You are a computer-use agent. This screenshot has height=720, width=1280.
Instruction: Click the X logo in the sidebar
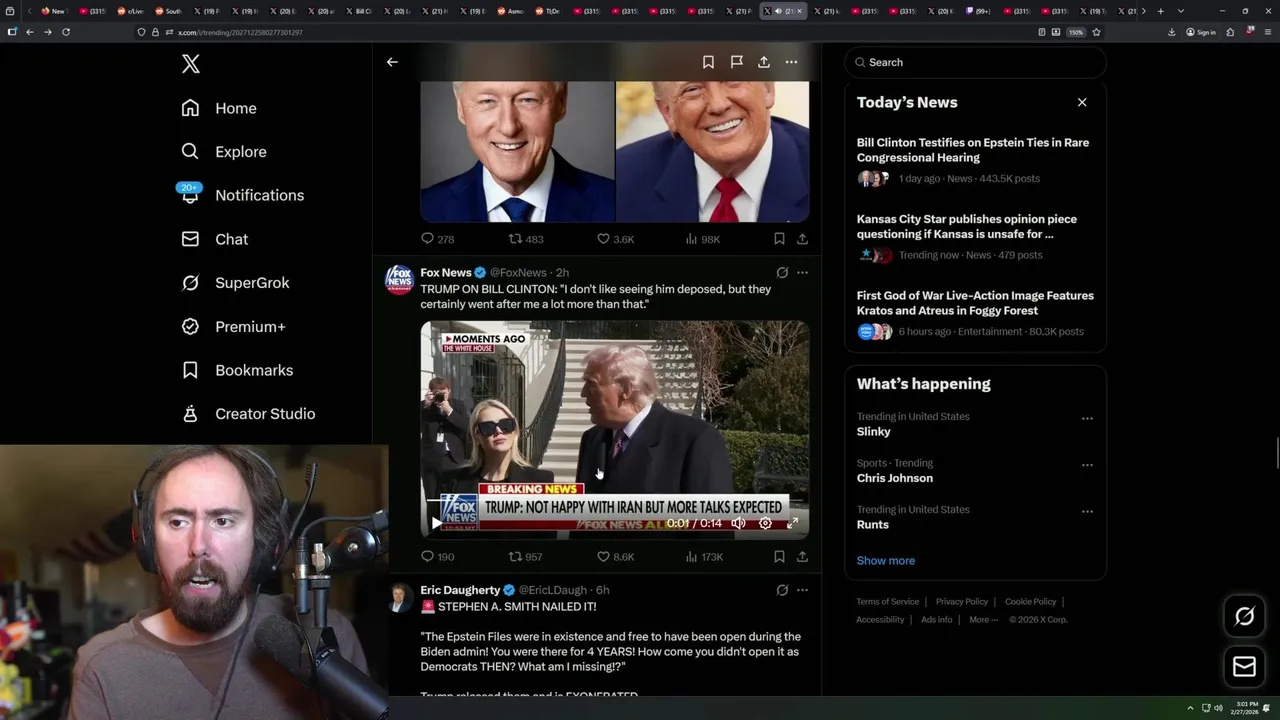click(x=191, y=64)
